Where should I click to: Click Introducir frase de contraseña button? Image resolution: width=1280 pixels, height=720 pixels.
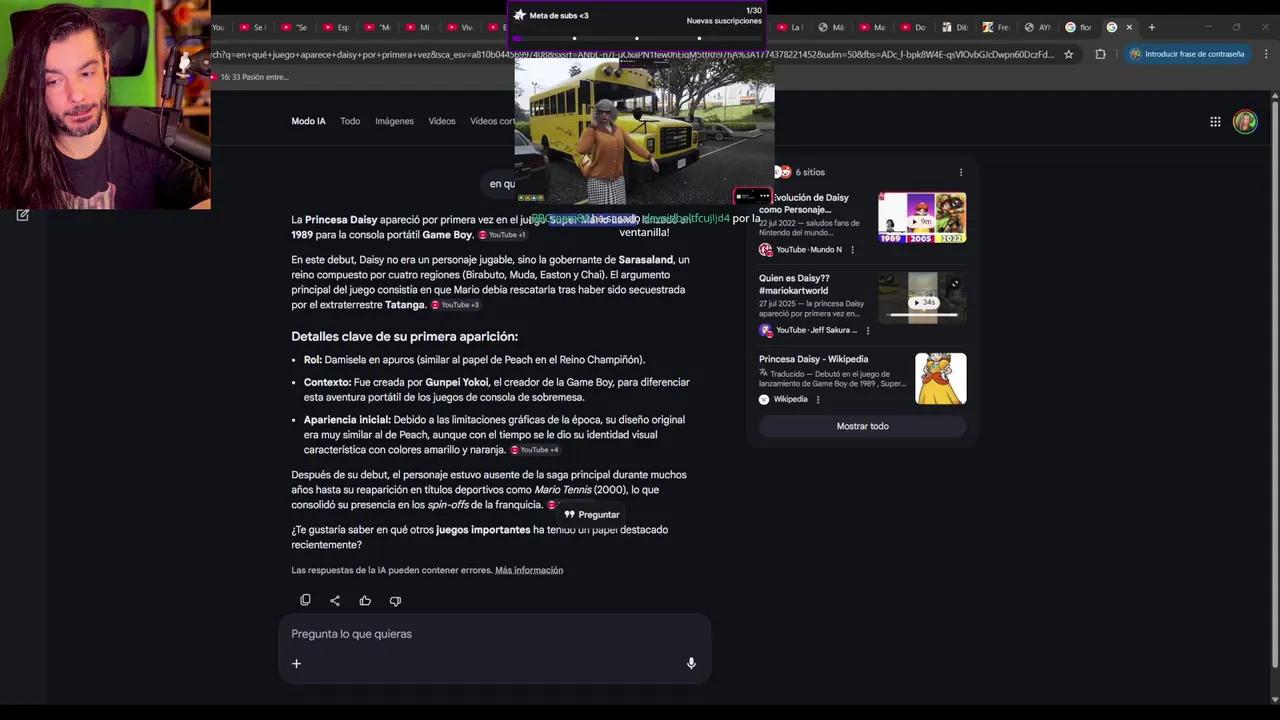1187,54
